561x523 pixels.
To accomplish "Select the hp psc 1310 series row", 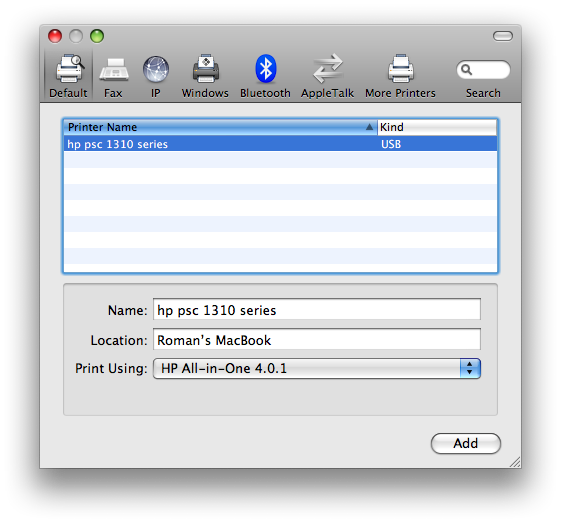I will pyautogui.click(x=280, y=144).
